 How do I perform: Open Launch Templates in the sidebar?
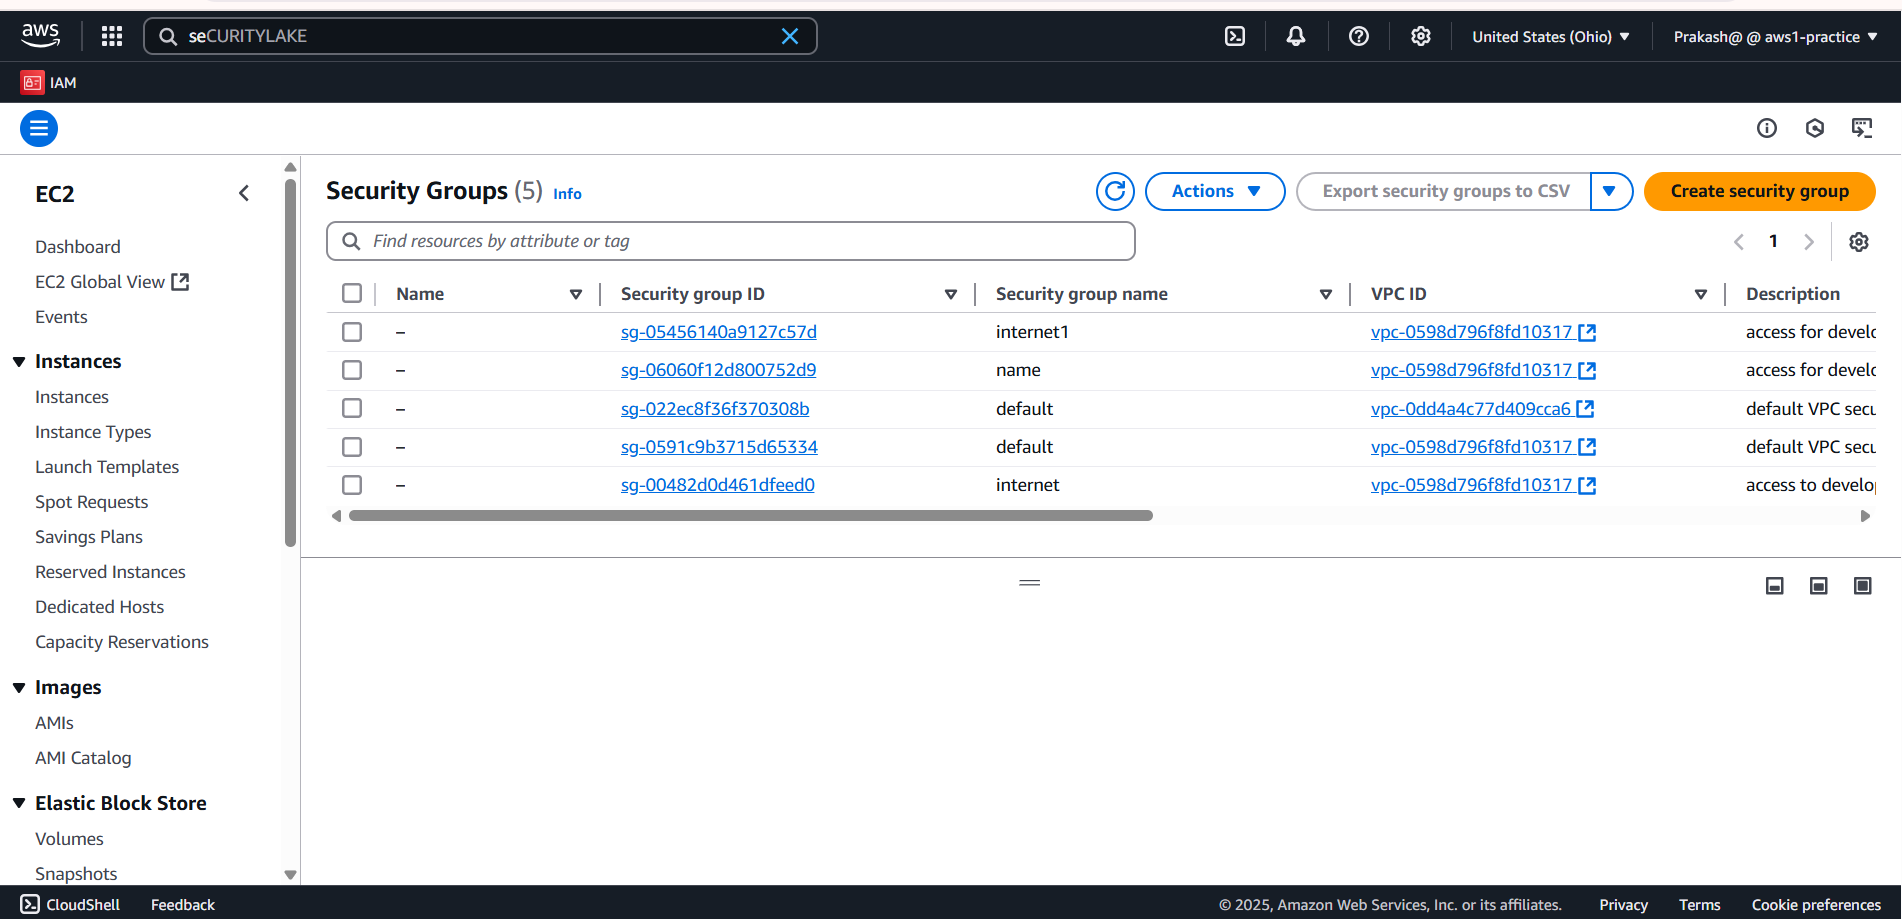(x=107, y=467)
